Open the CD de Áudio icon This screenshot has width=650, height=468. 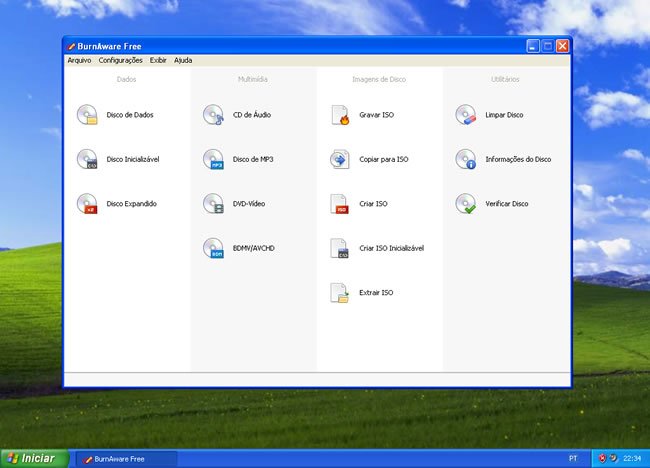pyautogui.click(x=213, y=115)
